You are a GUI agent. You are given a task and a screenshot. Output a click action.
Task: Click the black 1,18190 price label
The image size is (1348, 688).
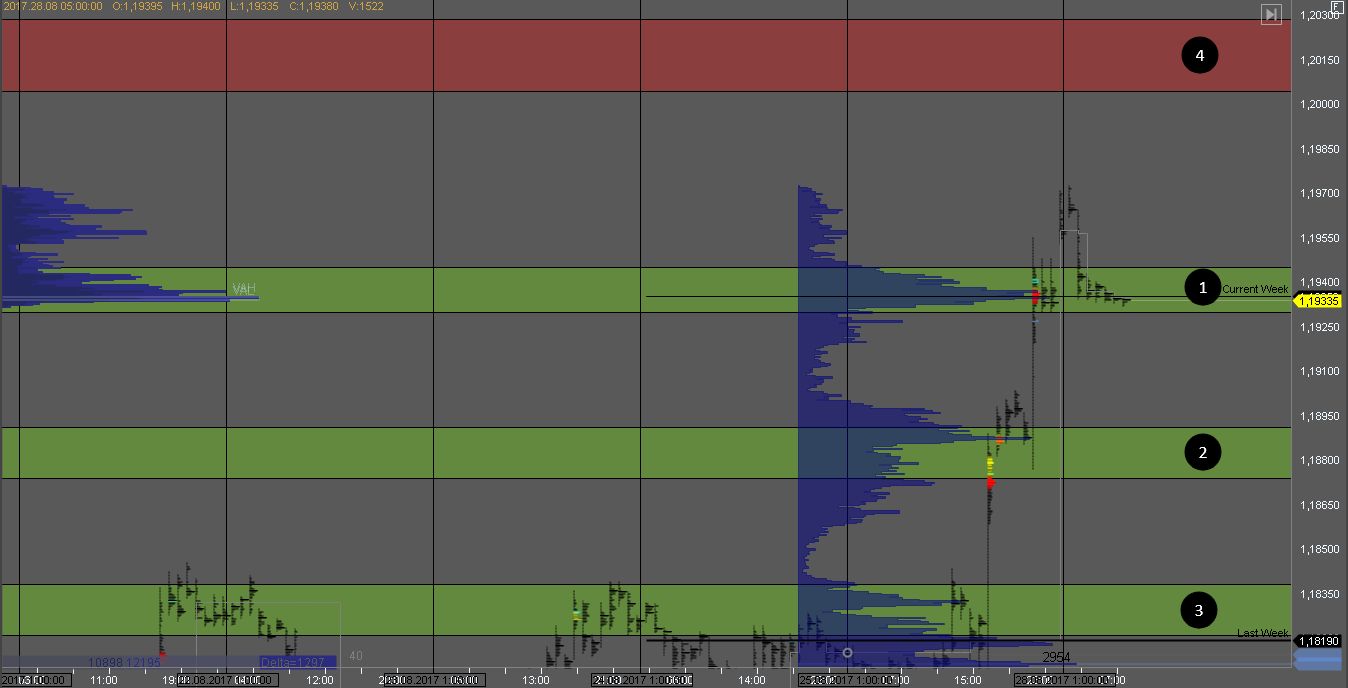pos(1320,640)
